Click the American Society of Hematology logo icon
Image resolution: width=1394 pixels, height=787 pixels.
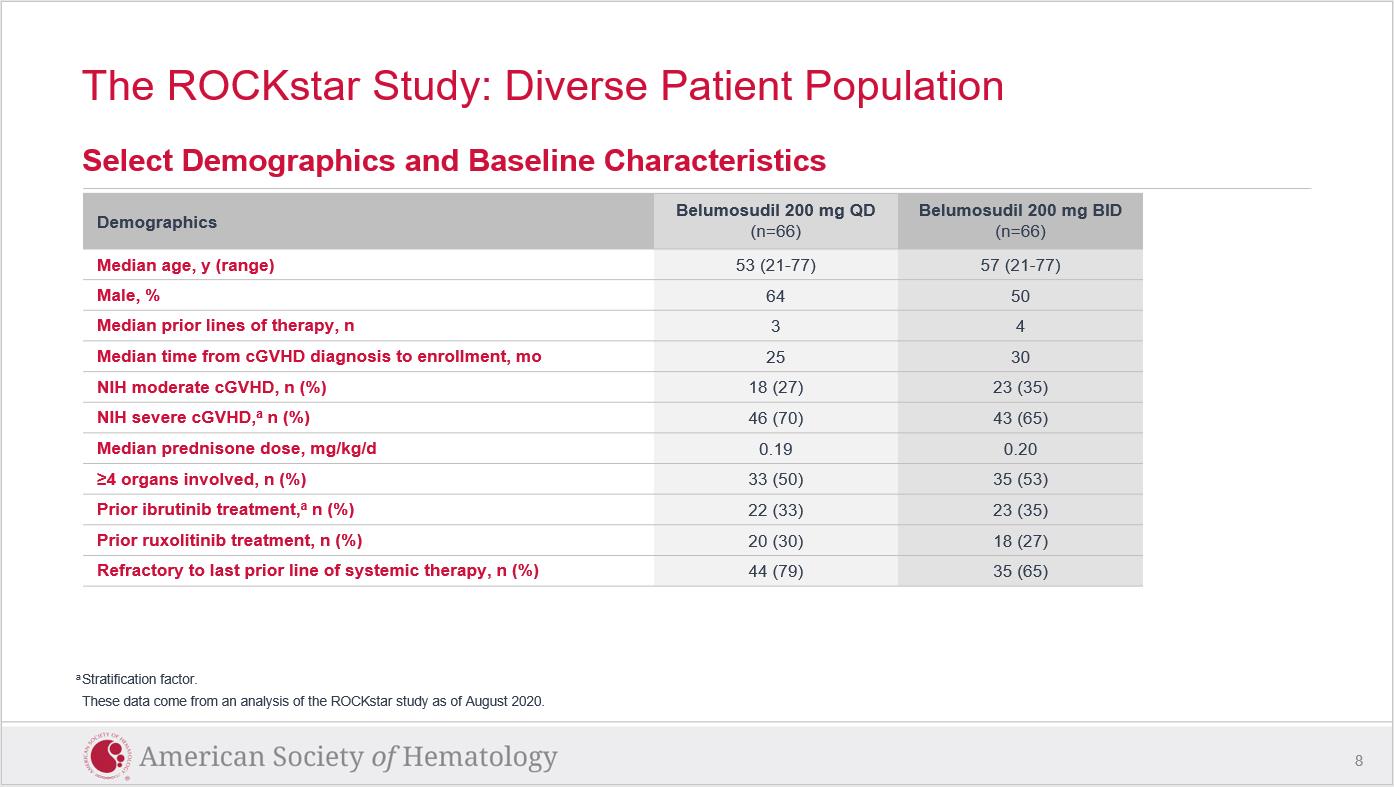point(106,758)
